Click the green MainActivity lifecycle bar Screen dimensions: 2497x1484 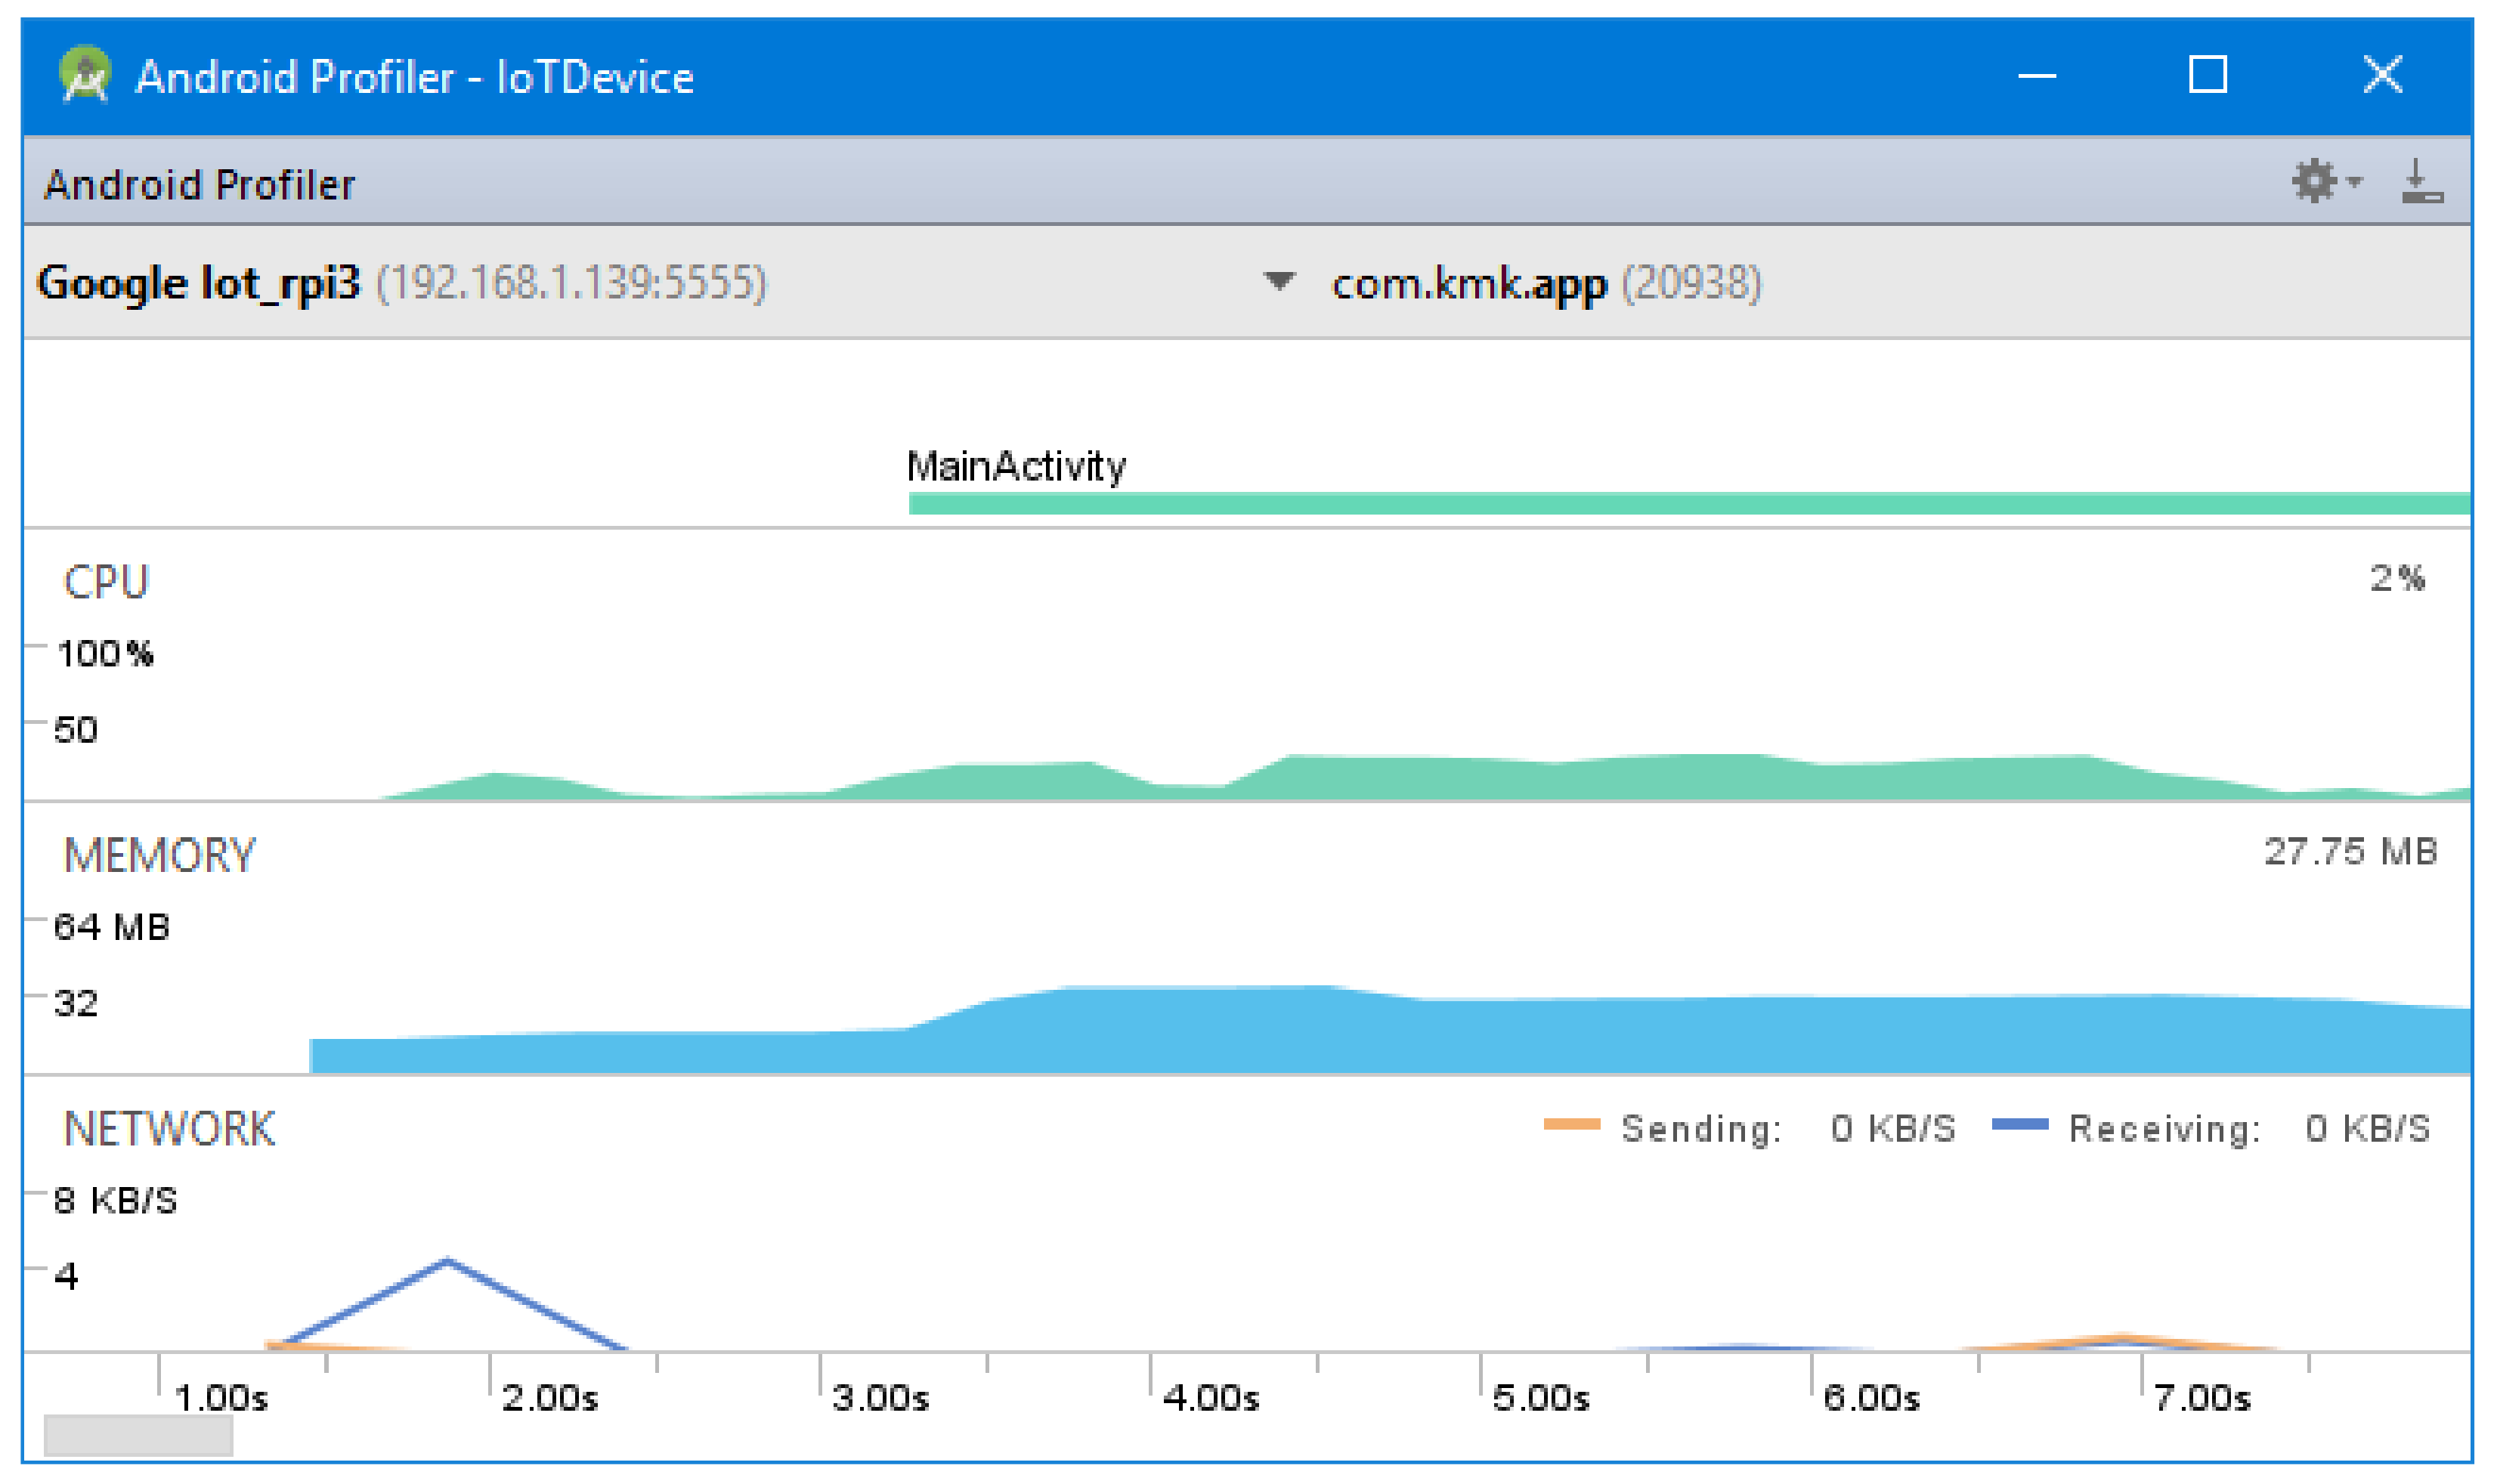tap(1688, 504)
